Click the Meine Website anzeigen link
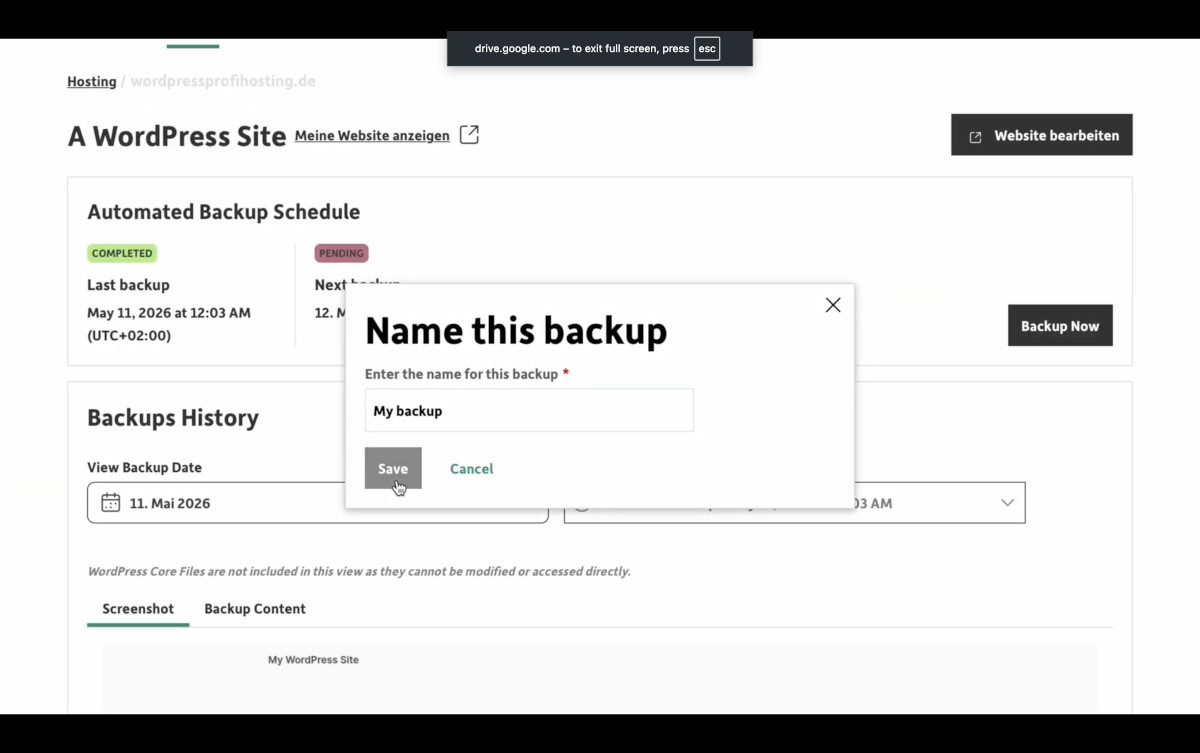 coord(372,135)
